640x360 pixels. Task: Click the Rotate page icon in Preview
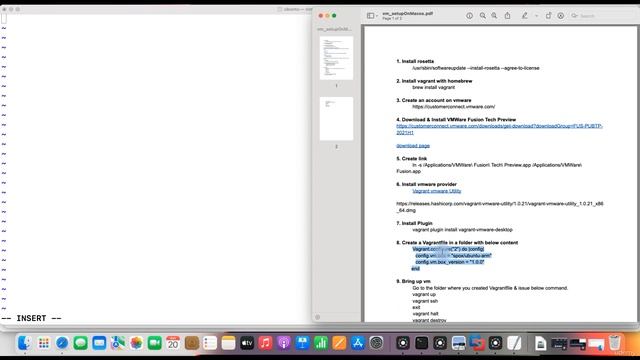pyautogui.click(x=548, y=16)
